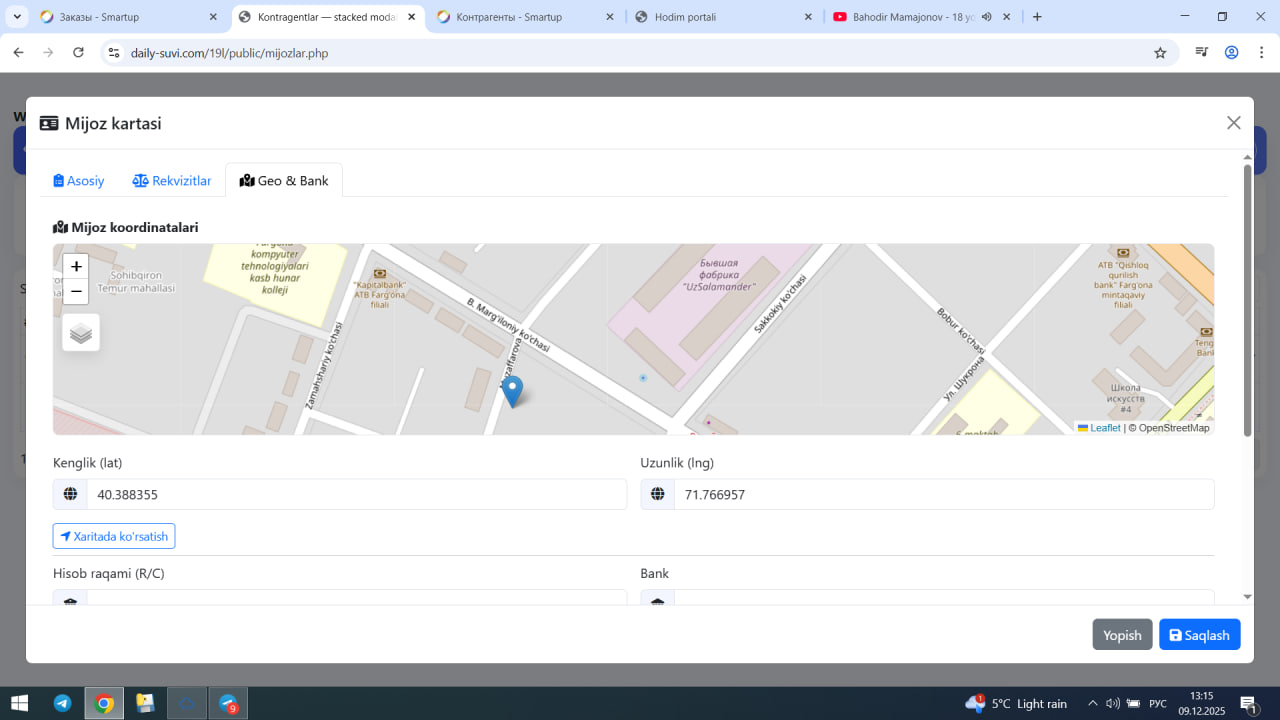Click the Kenglik (lat) input field
The width and height of the screenshot is (1280, 720).
(x=355, y=495)
